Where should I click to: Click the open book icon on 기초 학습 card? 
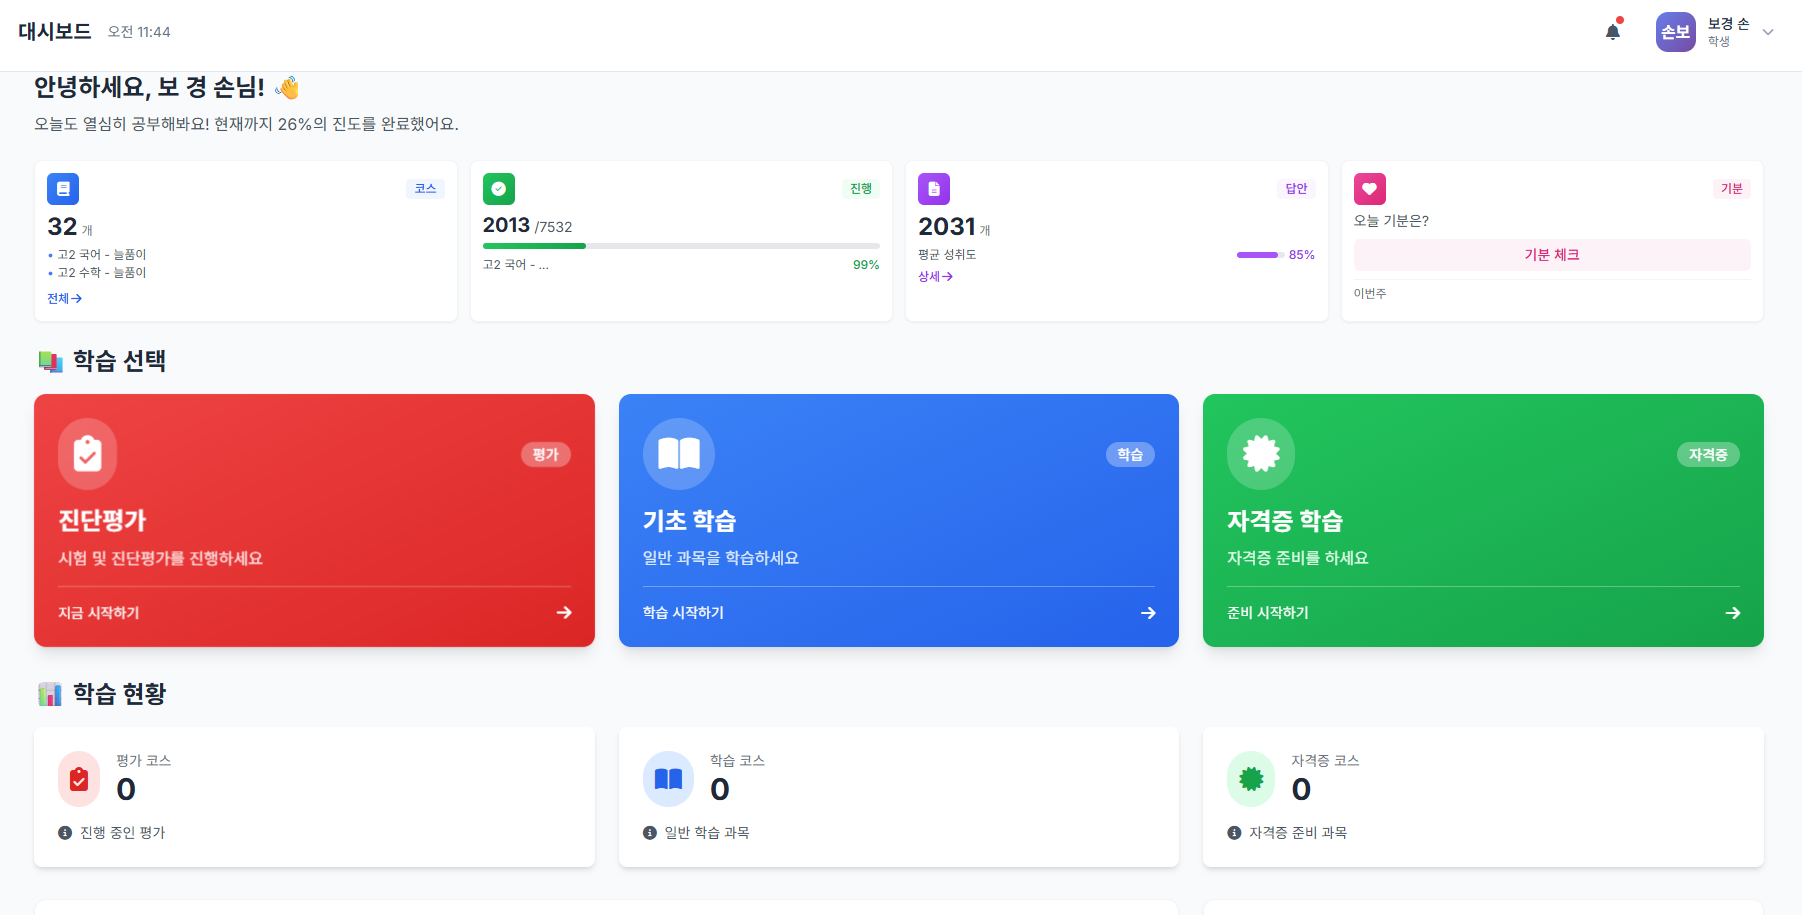[678, 454]
